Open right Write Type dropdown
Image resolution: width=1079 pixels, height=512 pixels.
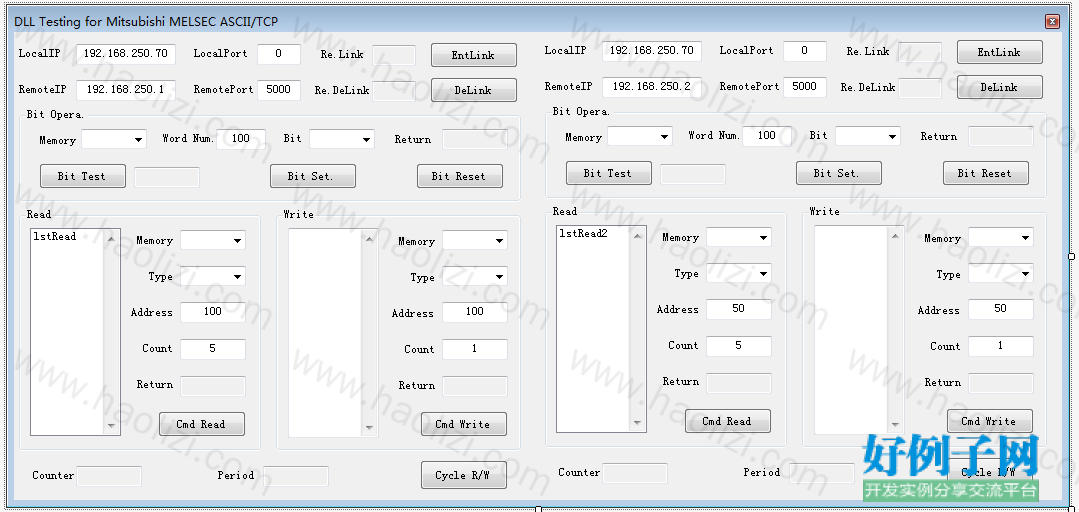(x=1001, y=274)
